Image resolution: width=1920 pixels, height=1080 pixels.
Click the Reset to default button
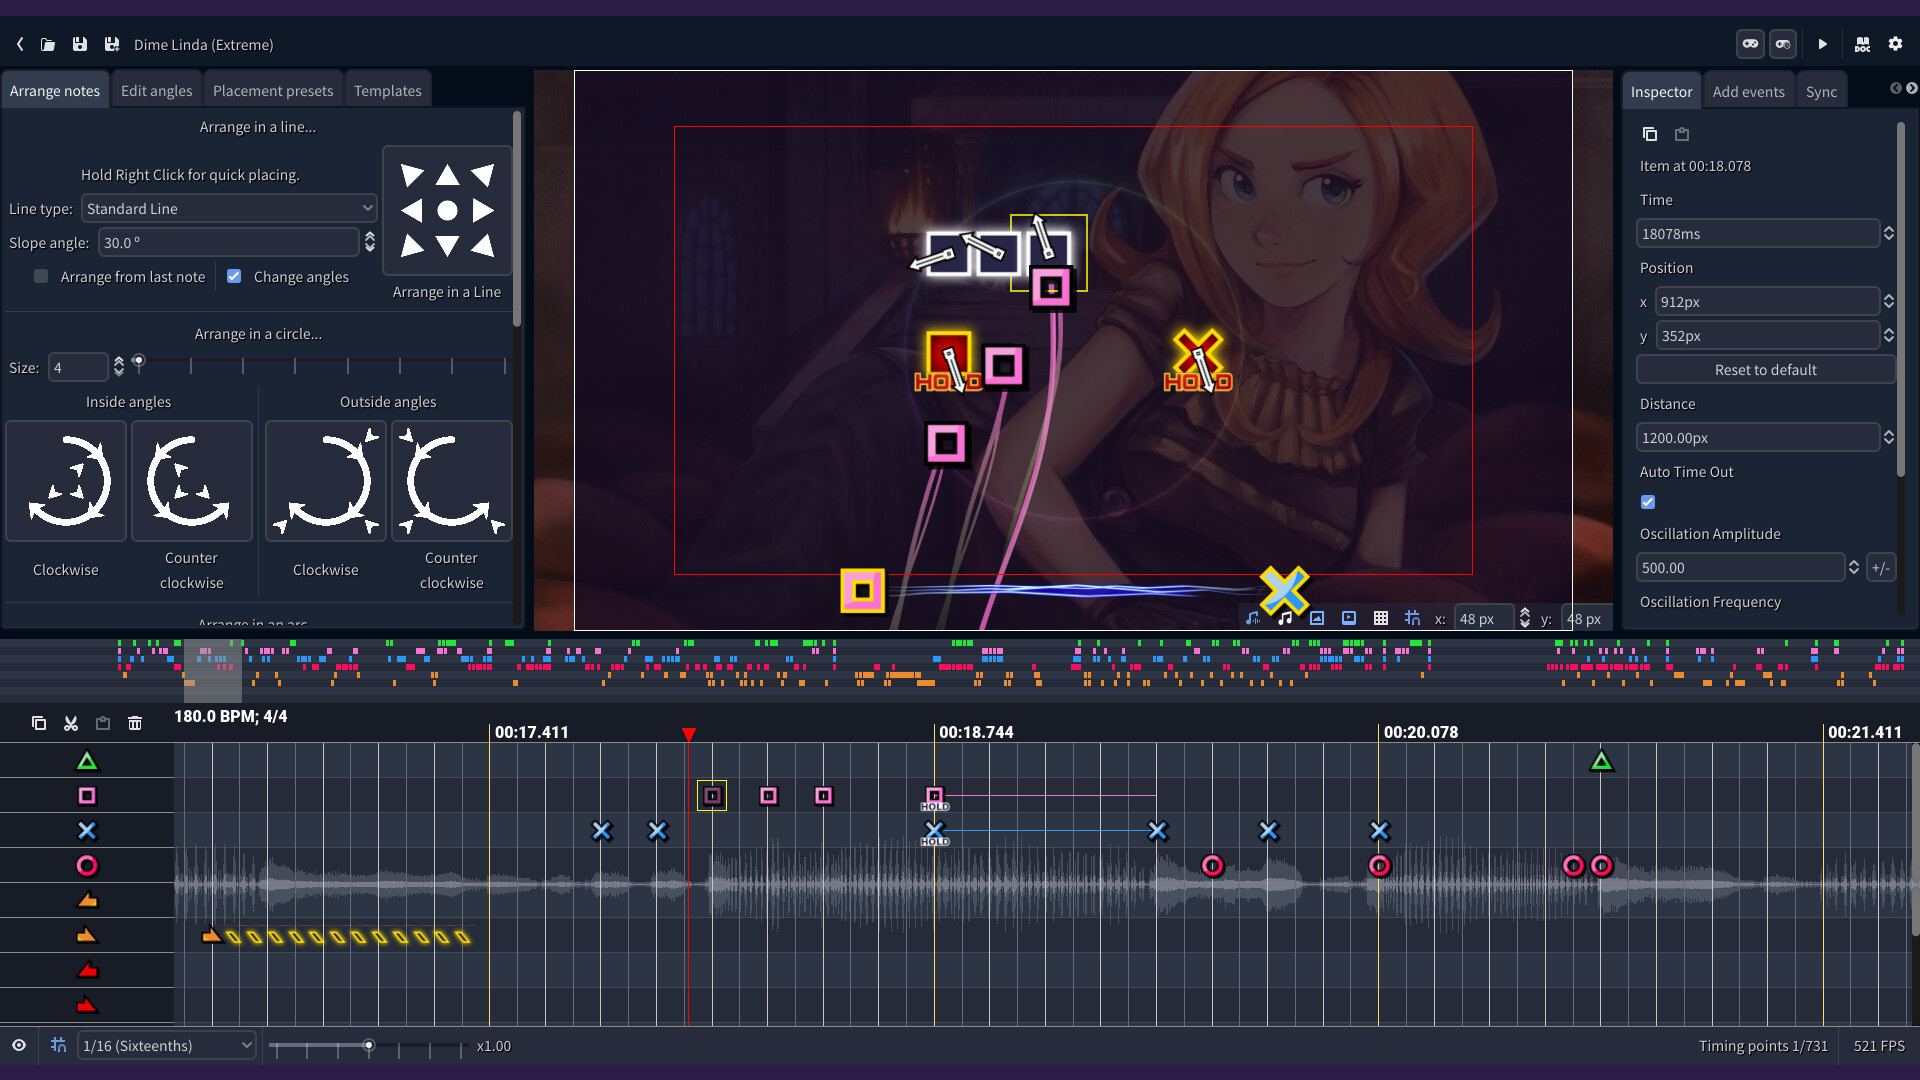tap(1765, 370)
